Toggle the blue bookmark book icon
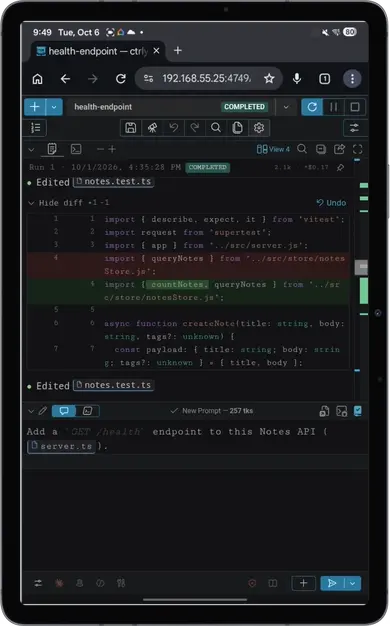Screen dimensions: 390x626 coord(358,411)
